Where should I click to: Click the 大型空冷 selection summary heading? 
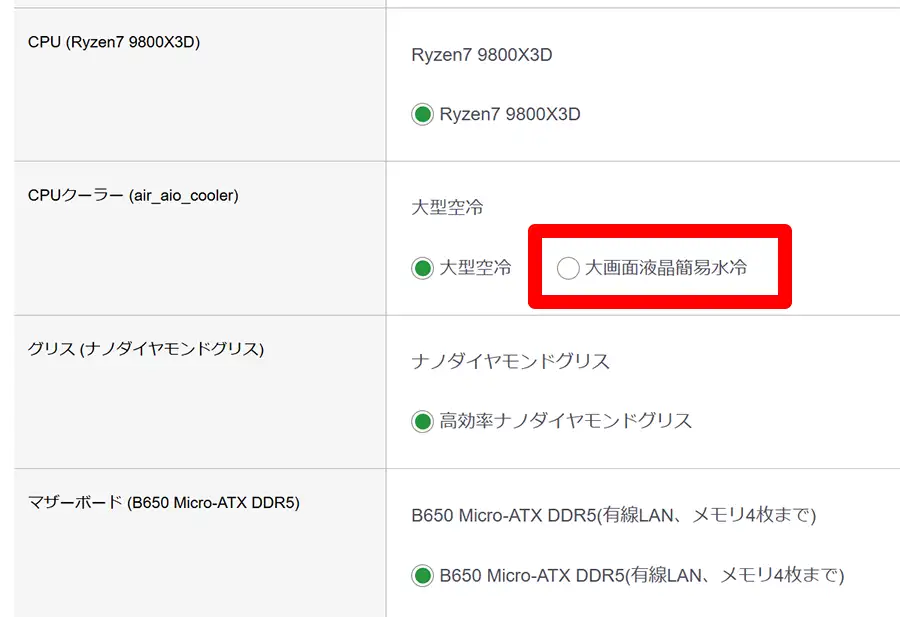click(x=447, y=208)
